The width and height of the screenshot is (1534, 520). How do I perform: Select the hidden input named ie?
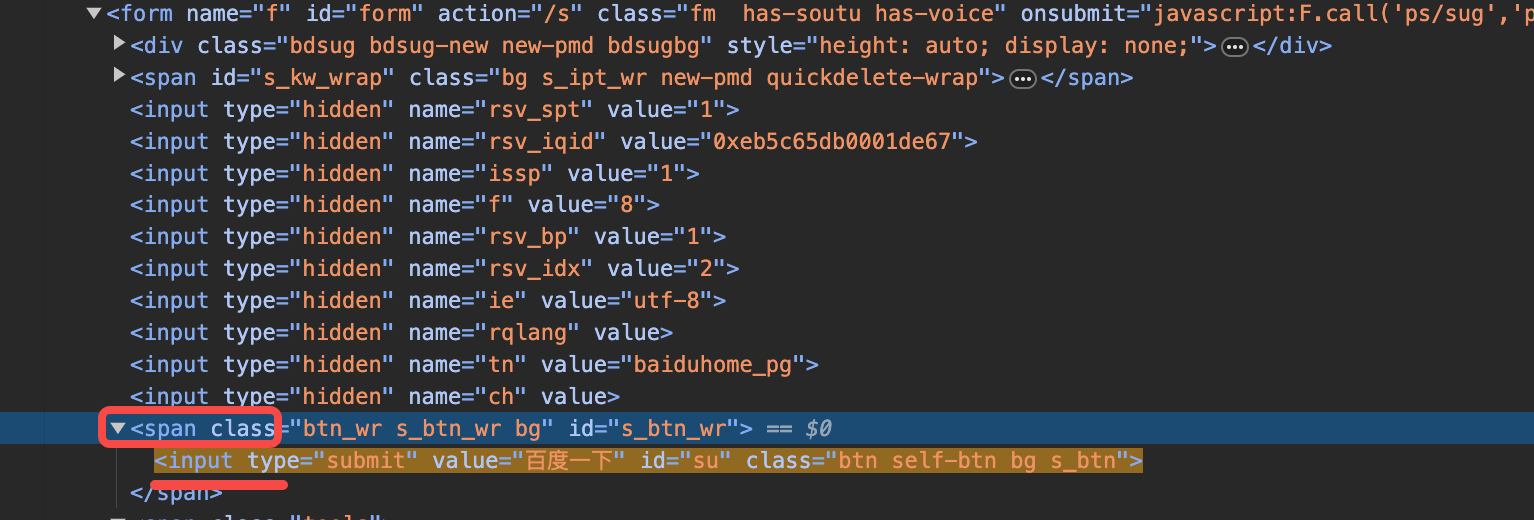428,301
